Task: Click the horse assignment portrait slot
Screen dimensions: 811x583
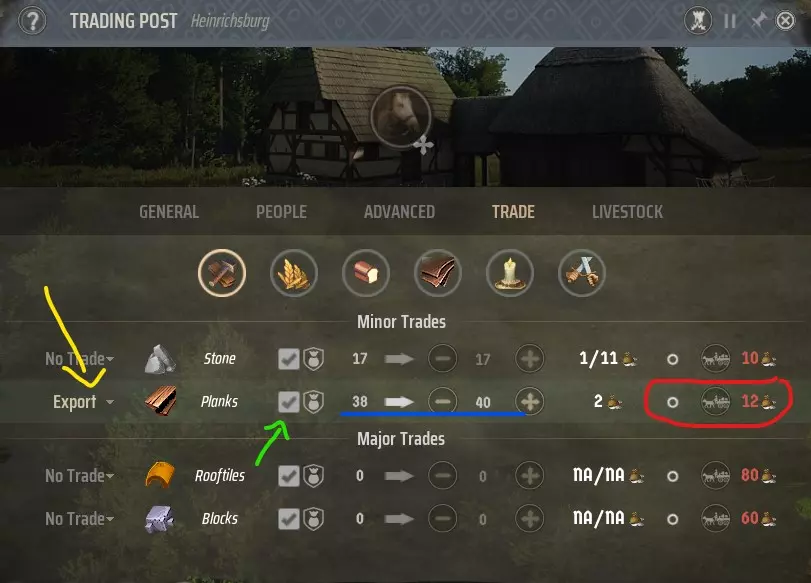Action: pyautogui.click(x=401, y=117)
